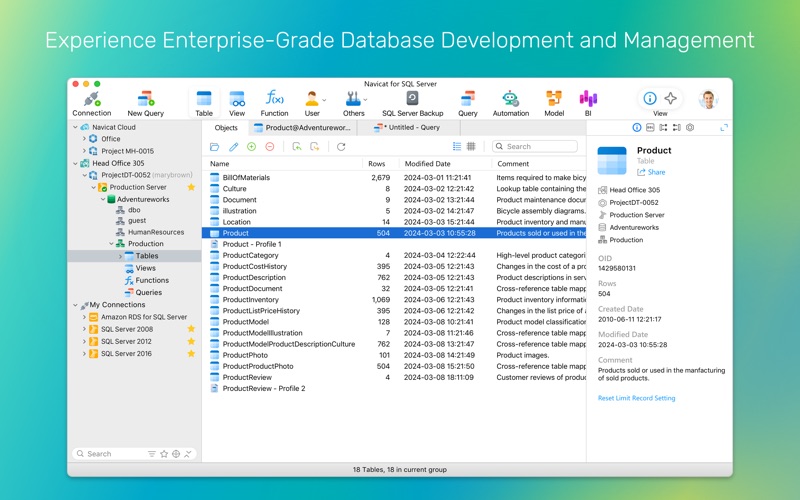Sort the list by the Modified Date column header
The image size is (800, 500).
coord(444,164)
